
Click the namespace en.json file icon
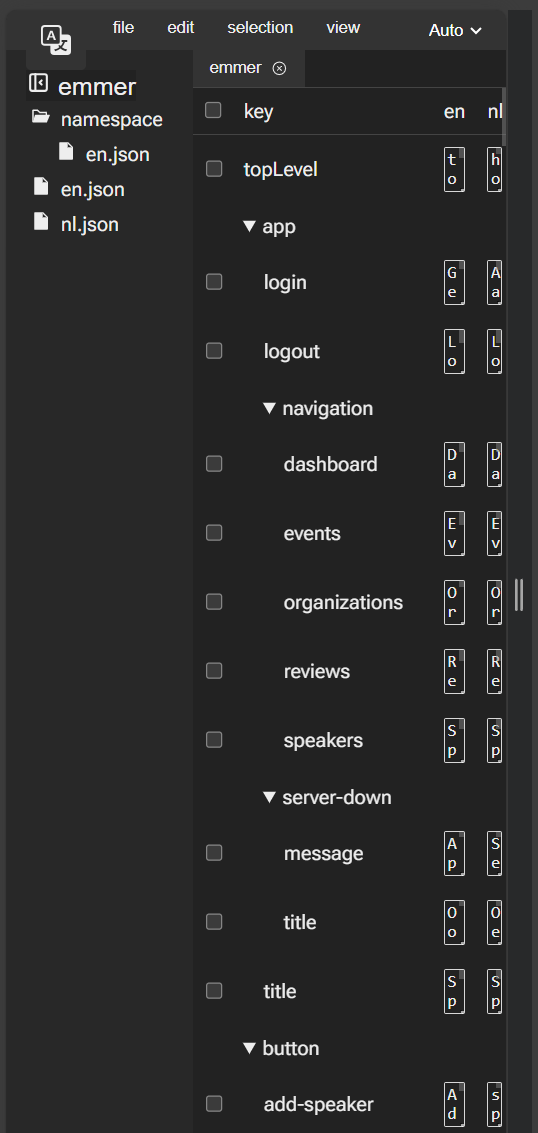(66, 151)
